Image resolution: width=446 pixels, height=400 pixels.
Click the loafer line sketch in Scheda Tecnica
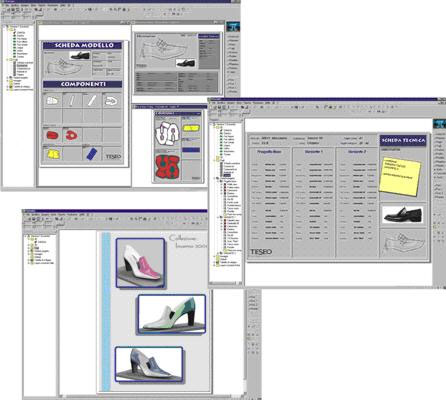coord(404,243)
